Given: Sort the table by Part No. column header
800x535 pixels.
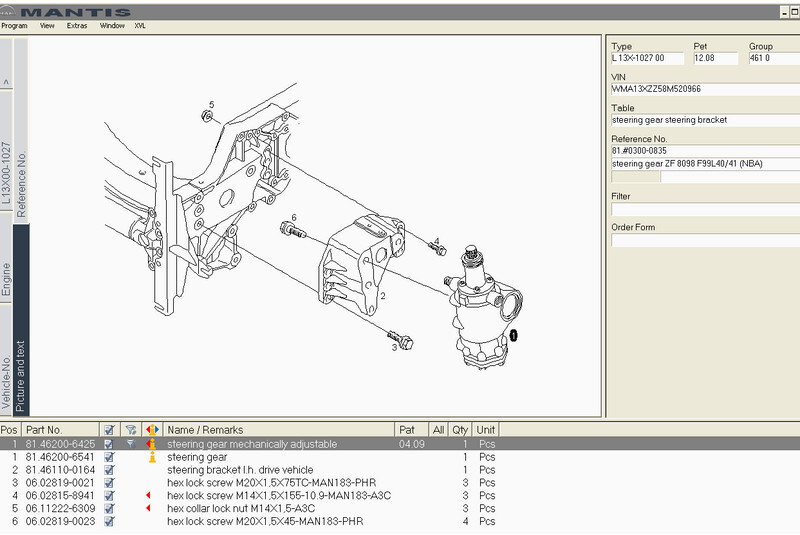Looking at the screenshot, I should point(45,430).
